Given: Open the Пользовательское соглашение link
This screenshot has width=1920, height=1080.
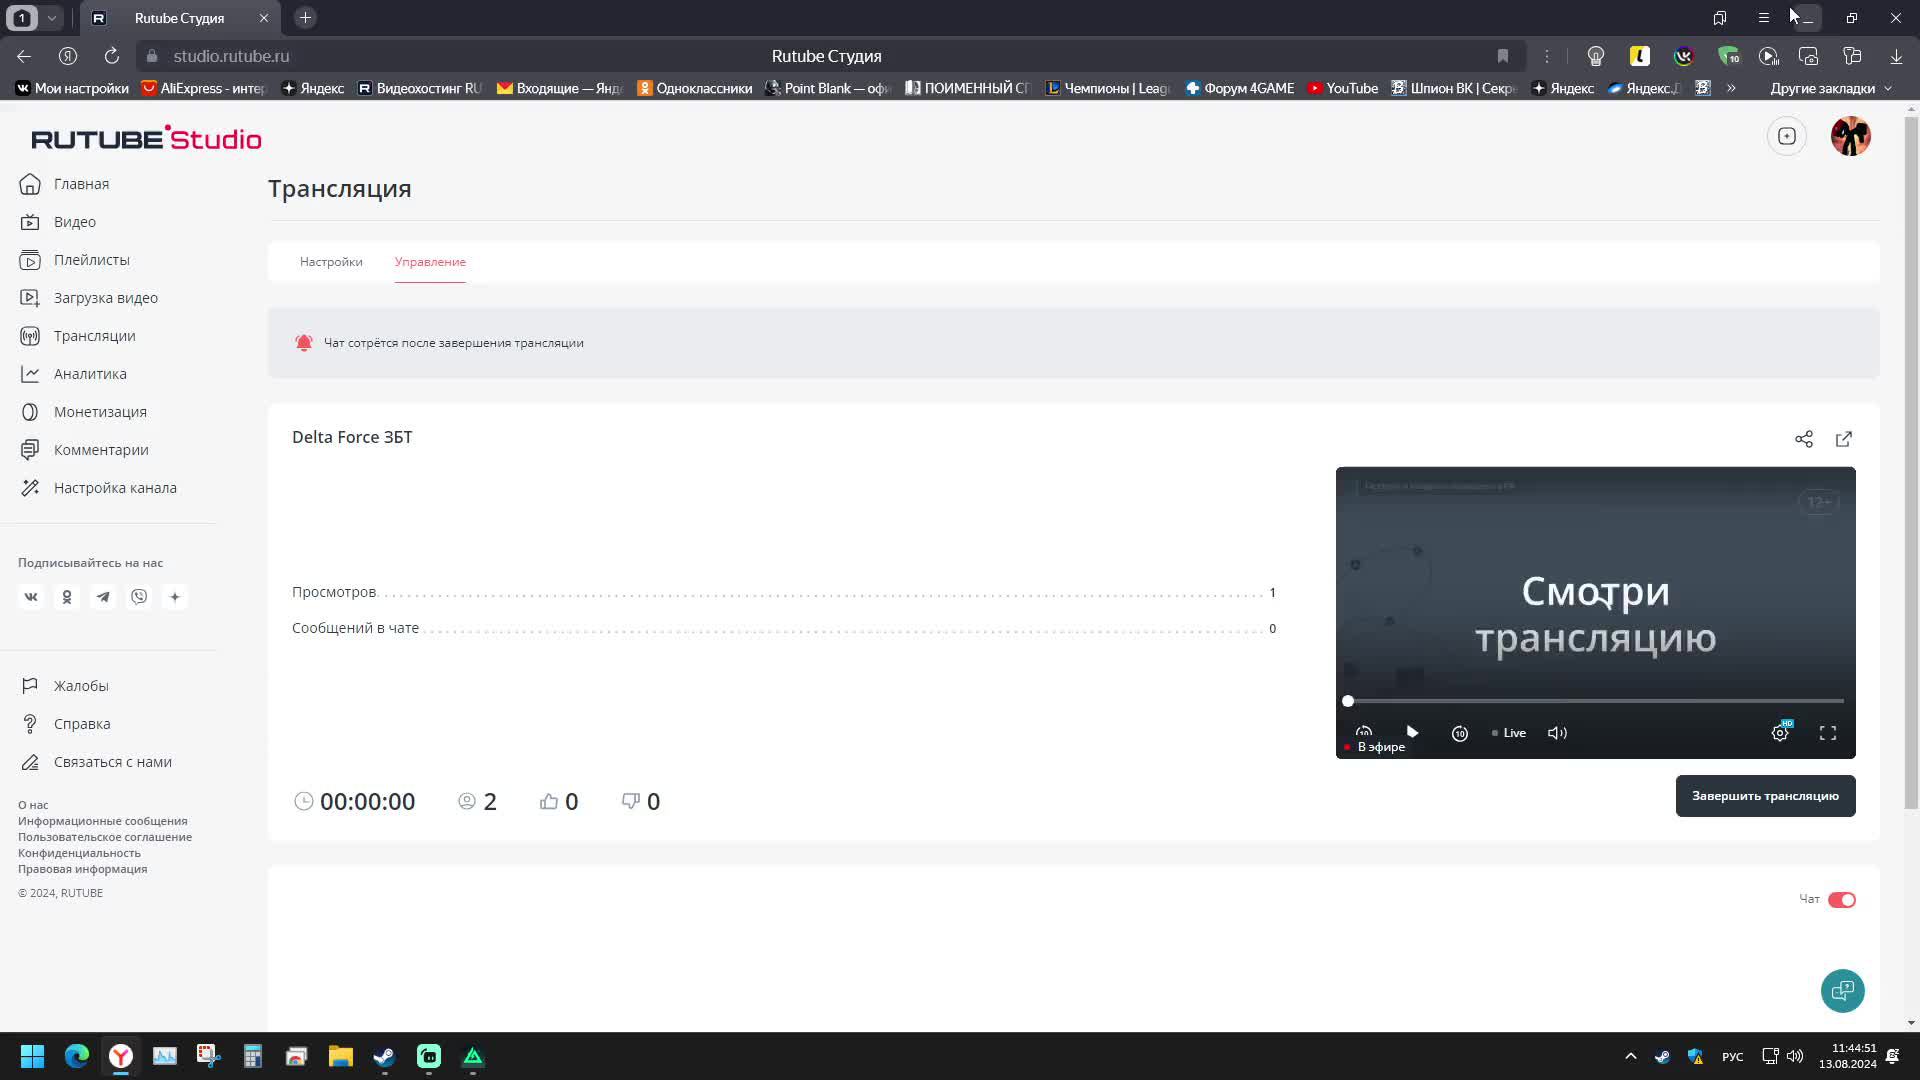Looking at the screenshot, I should pos(105,837).
